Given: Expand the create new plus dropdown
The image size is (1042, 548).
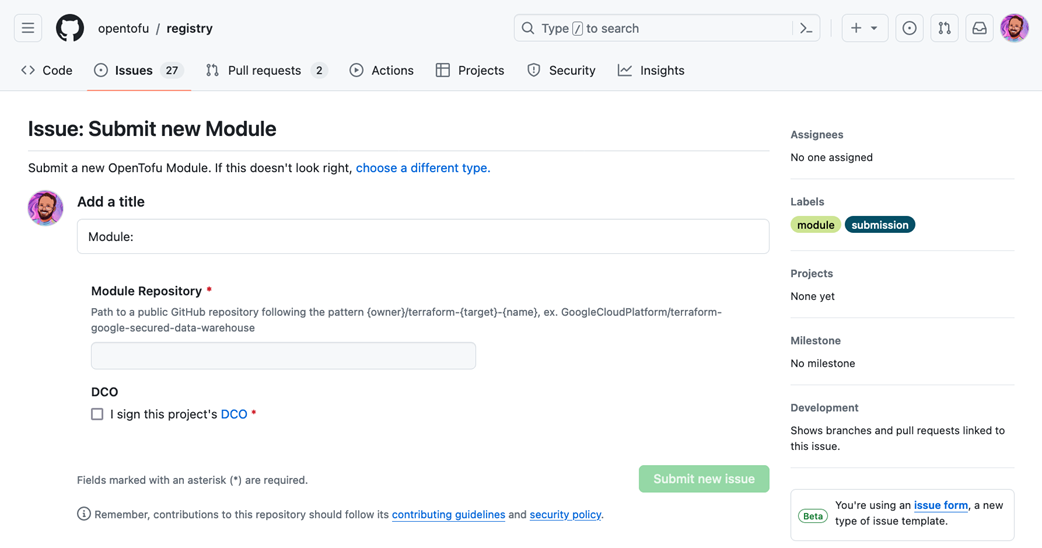Looking at the screenshot, I should pos(864,28).
